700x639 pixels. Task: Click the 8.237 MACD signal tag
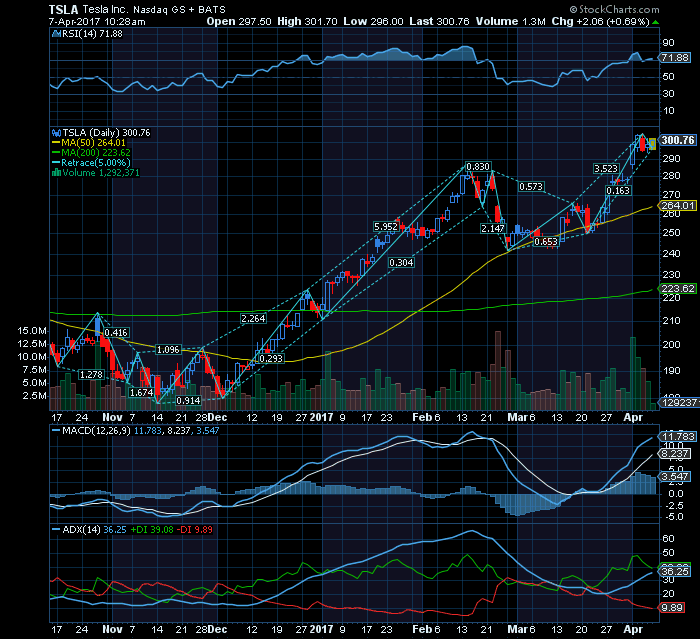pos(675,454)
